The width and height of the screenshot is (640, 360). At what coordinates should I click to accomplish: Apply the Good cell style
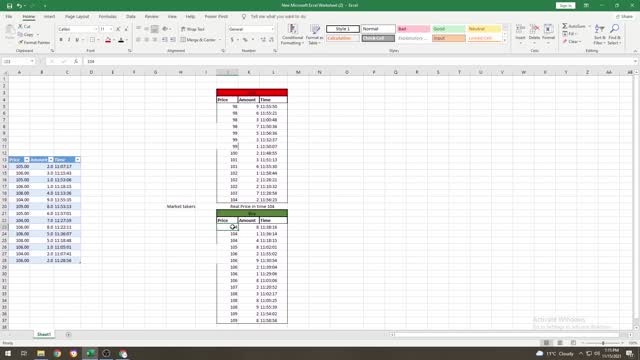click(x=448, y=29)
